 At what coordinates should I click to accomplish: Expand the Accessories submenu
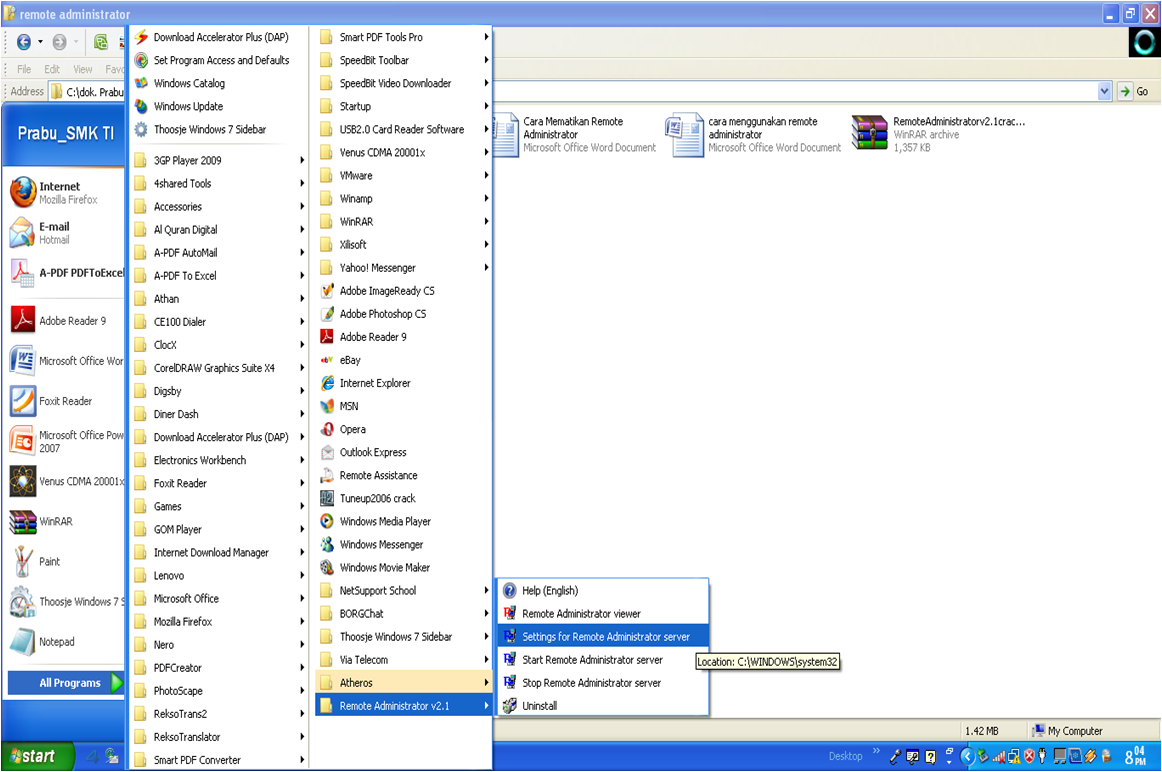coord(219,207)
